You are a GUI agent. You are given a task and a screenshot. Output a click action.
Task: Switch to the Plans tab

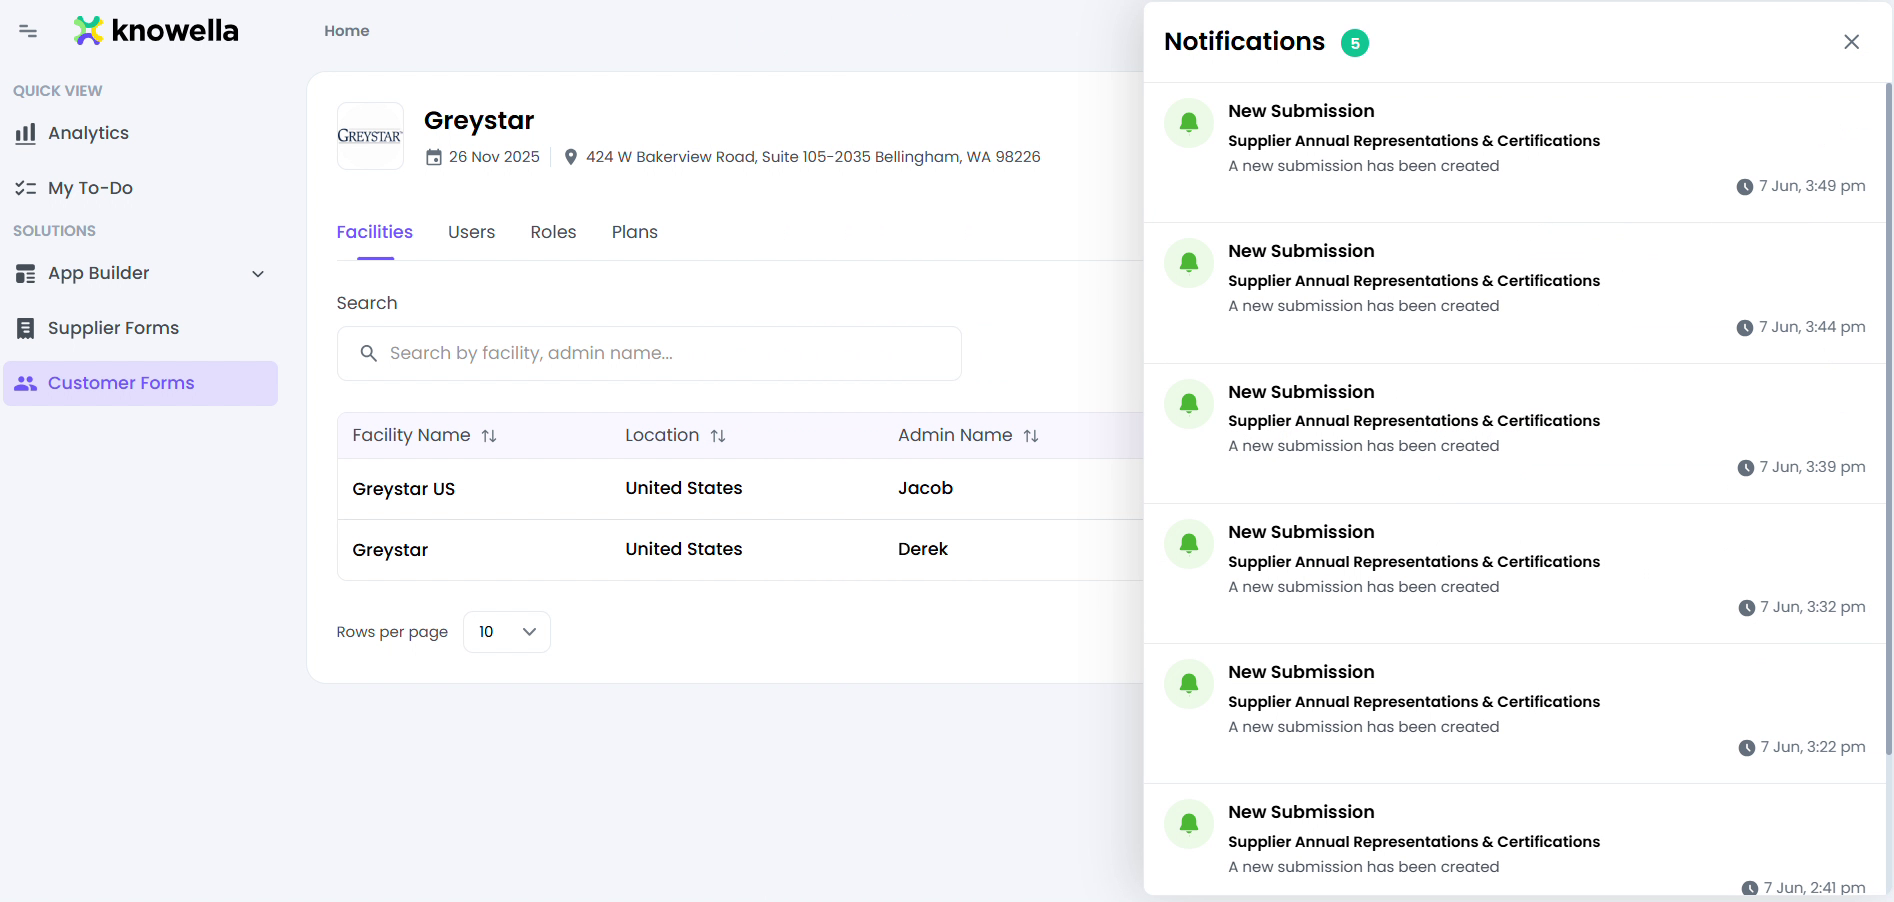pos(635,232)
